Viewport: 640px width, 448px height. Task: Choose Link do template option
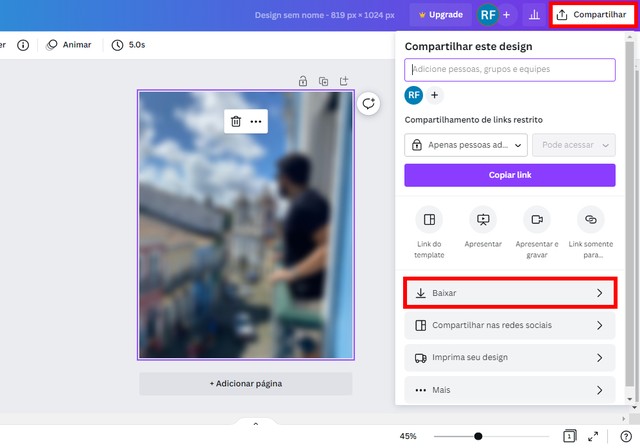(429, 232)
